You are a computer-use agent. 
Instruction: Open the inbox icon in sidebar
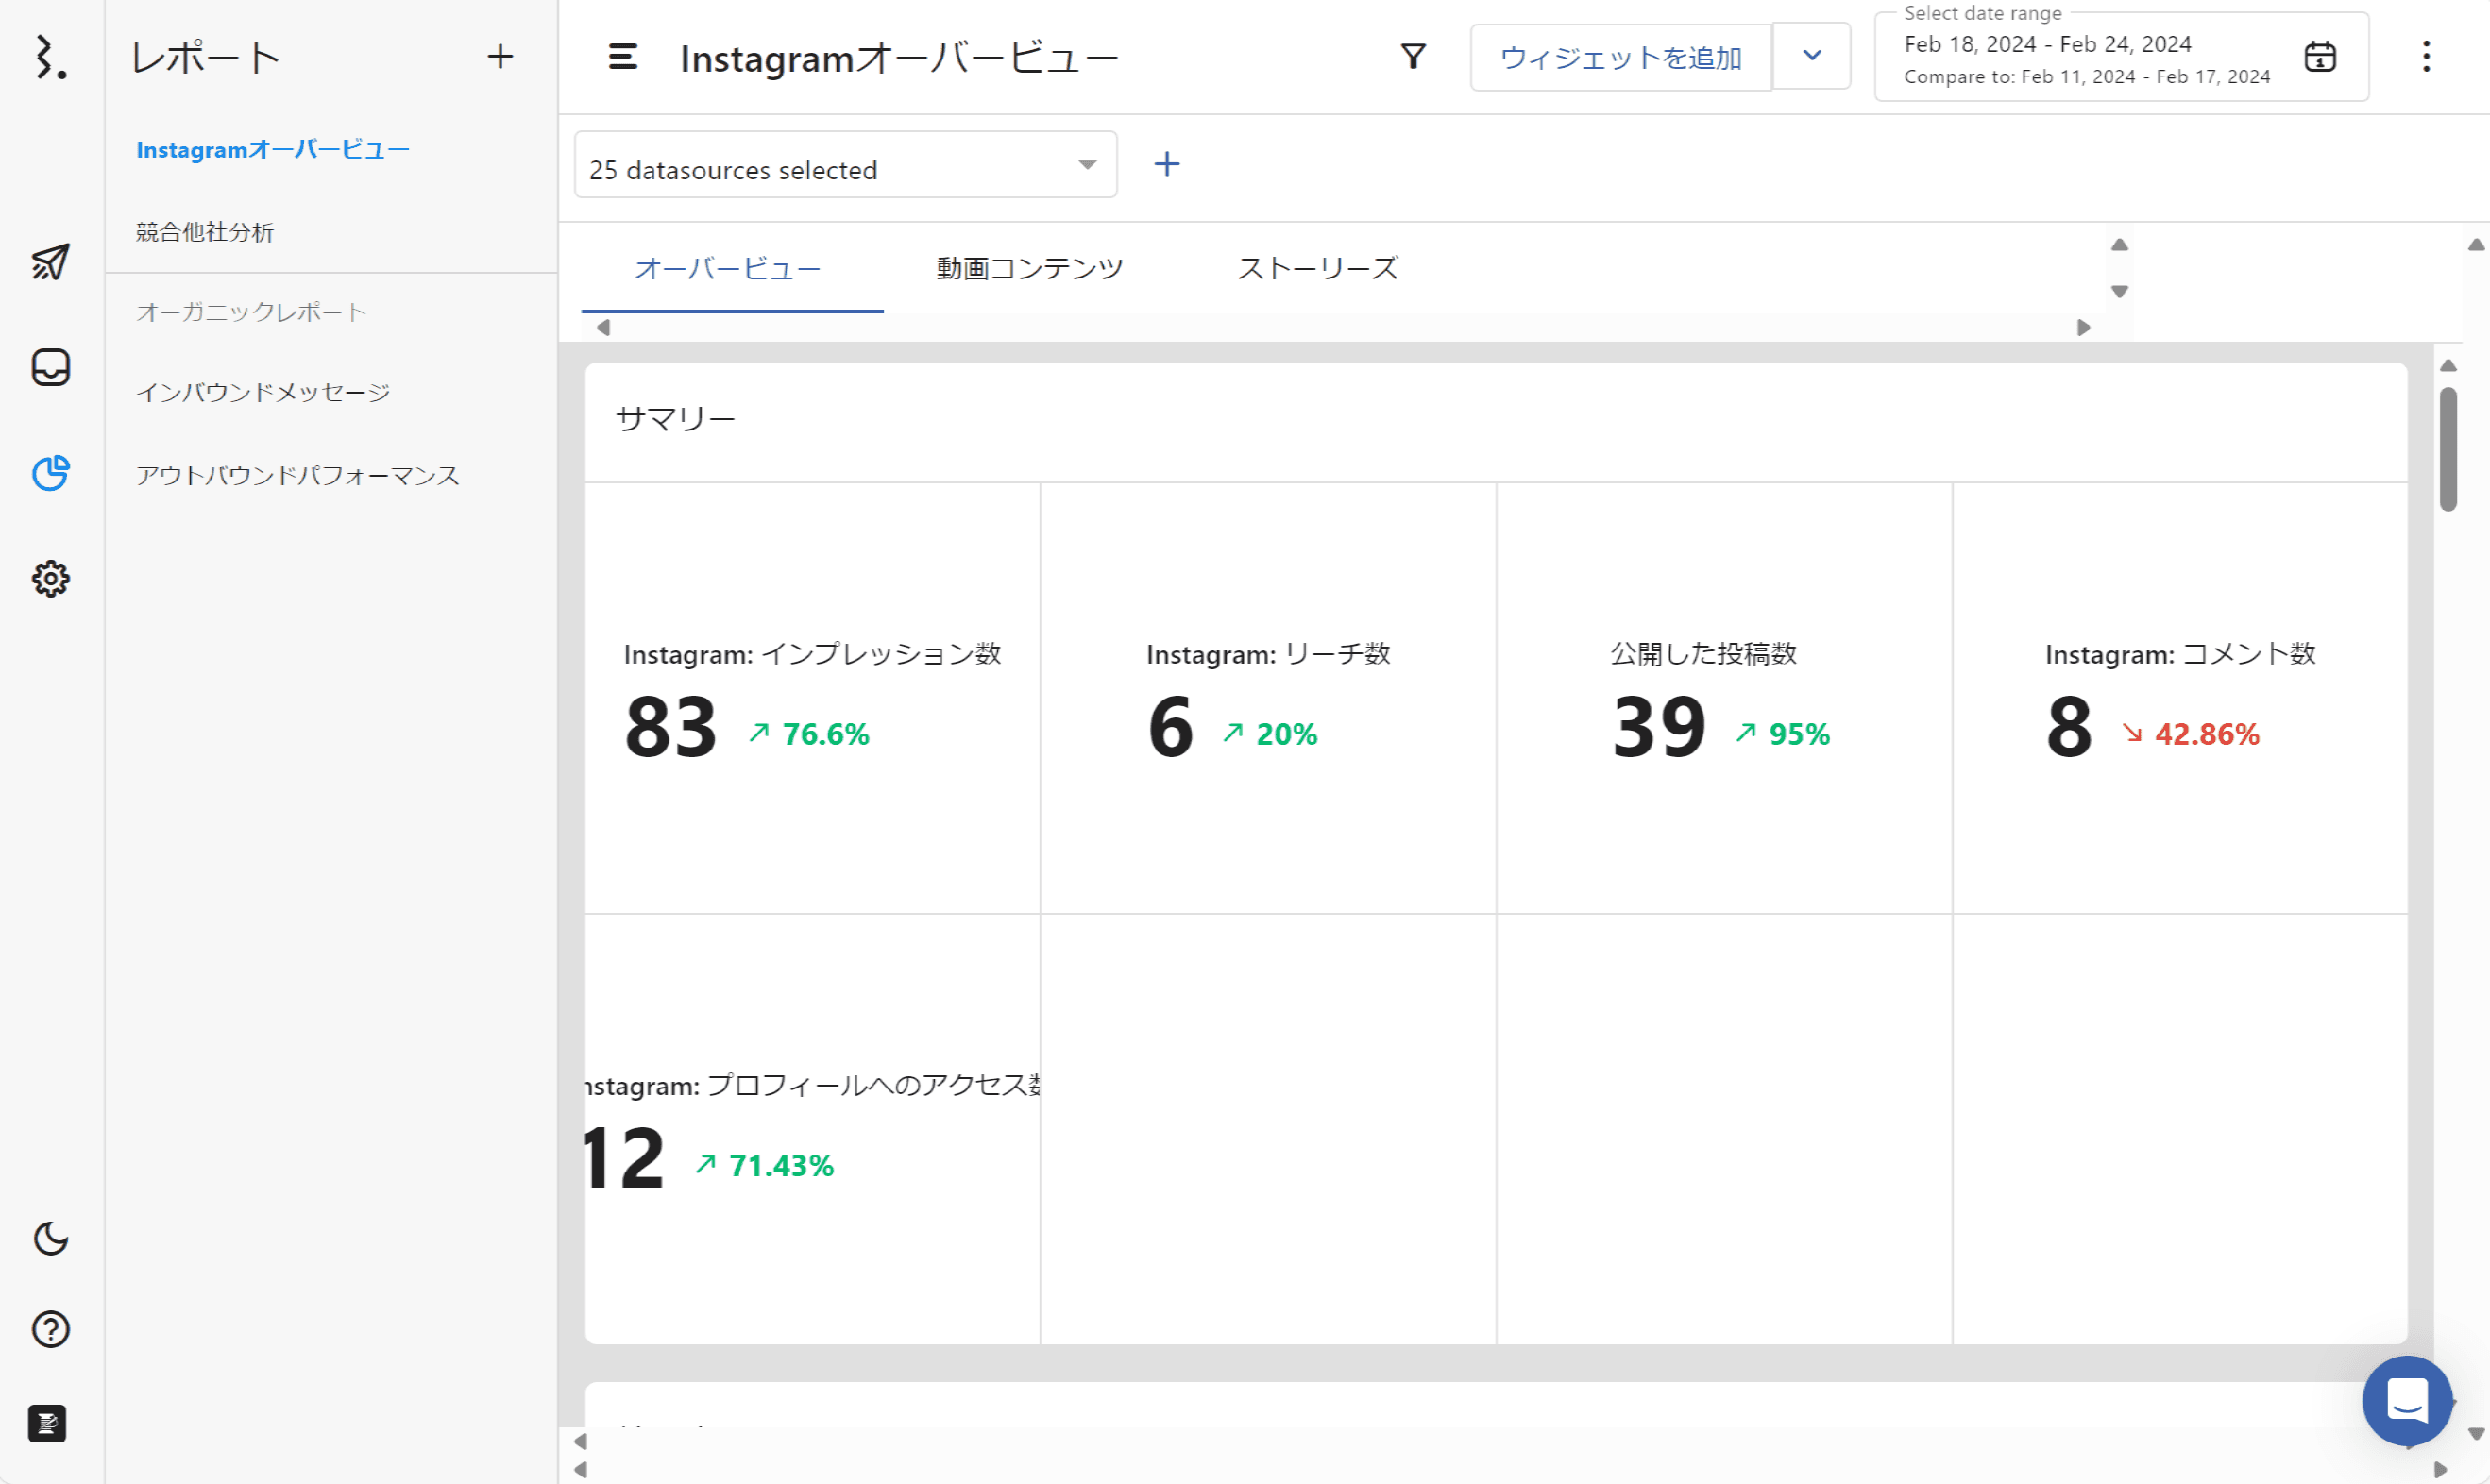click(50, 367)
